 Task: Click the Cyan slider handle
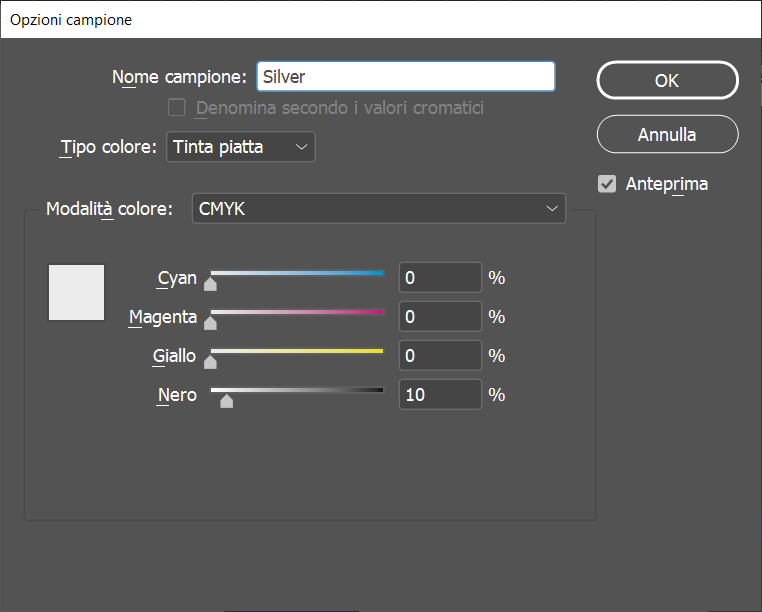210,284
